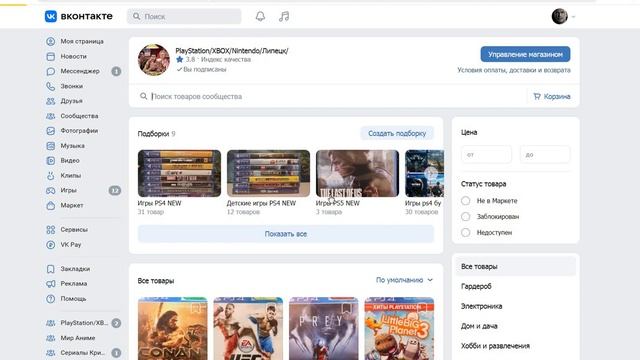Viewport: 640px width, 360px height.
Task: Click Управление магазином button
Action: click(525, 54)
